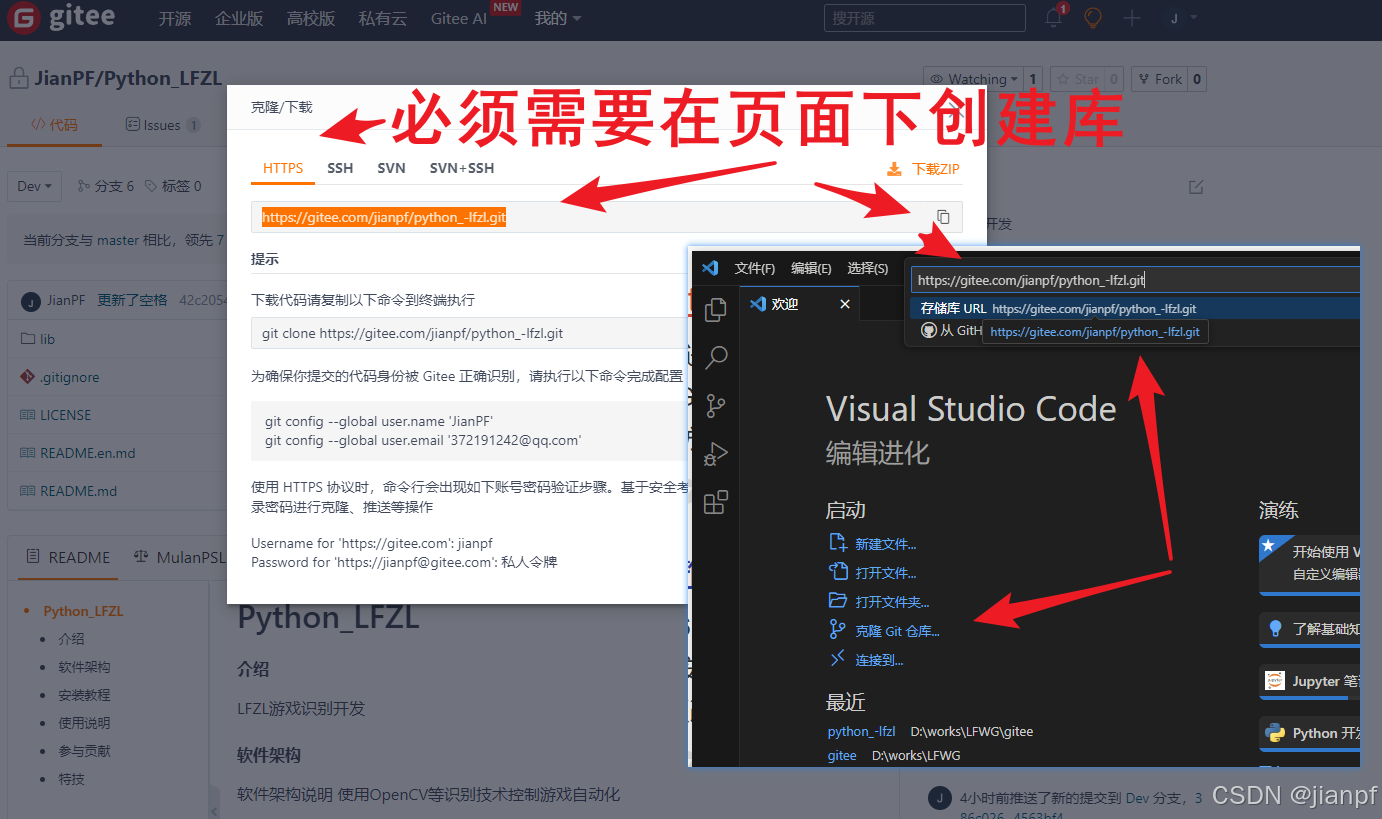Open VS Code Extensions icon
Viewport: 1382px width, 819px height.
coord(716,502)
